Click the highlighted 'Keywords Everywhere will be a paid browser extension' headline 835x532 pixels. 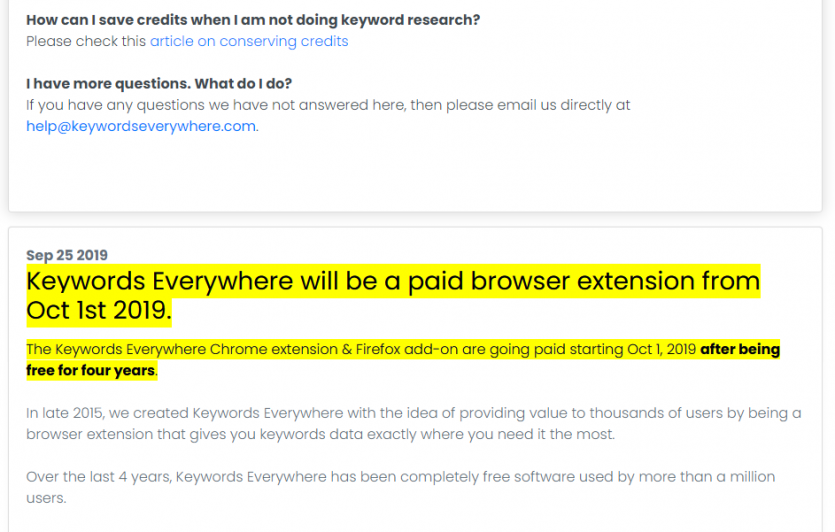pos(393,296)
